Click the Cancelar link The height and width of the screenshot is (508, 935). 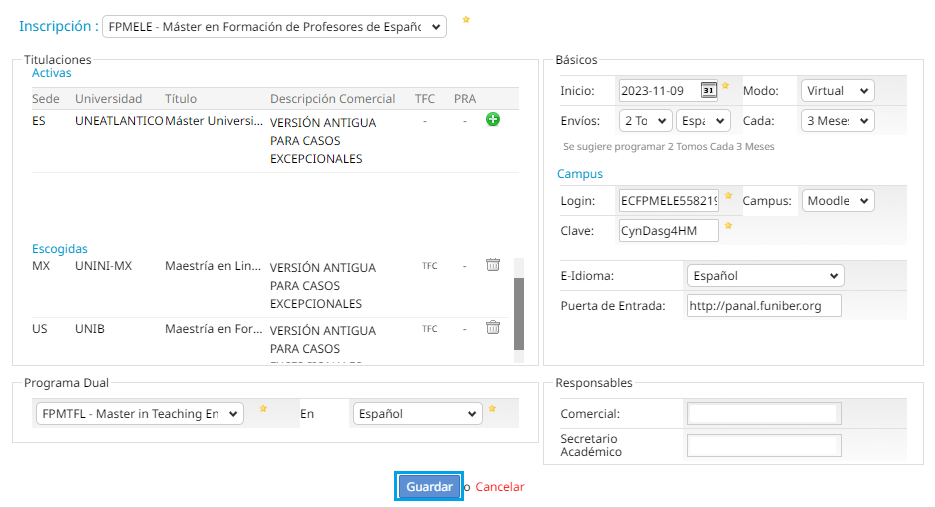point(499,487)
